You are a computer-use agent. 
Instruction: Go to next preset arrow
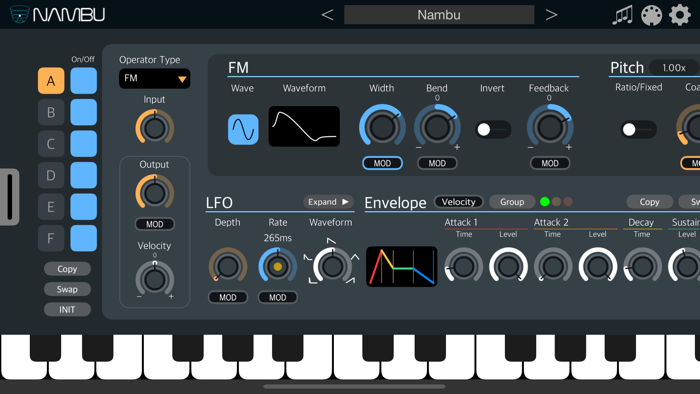tap(551, 15)
